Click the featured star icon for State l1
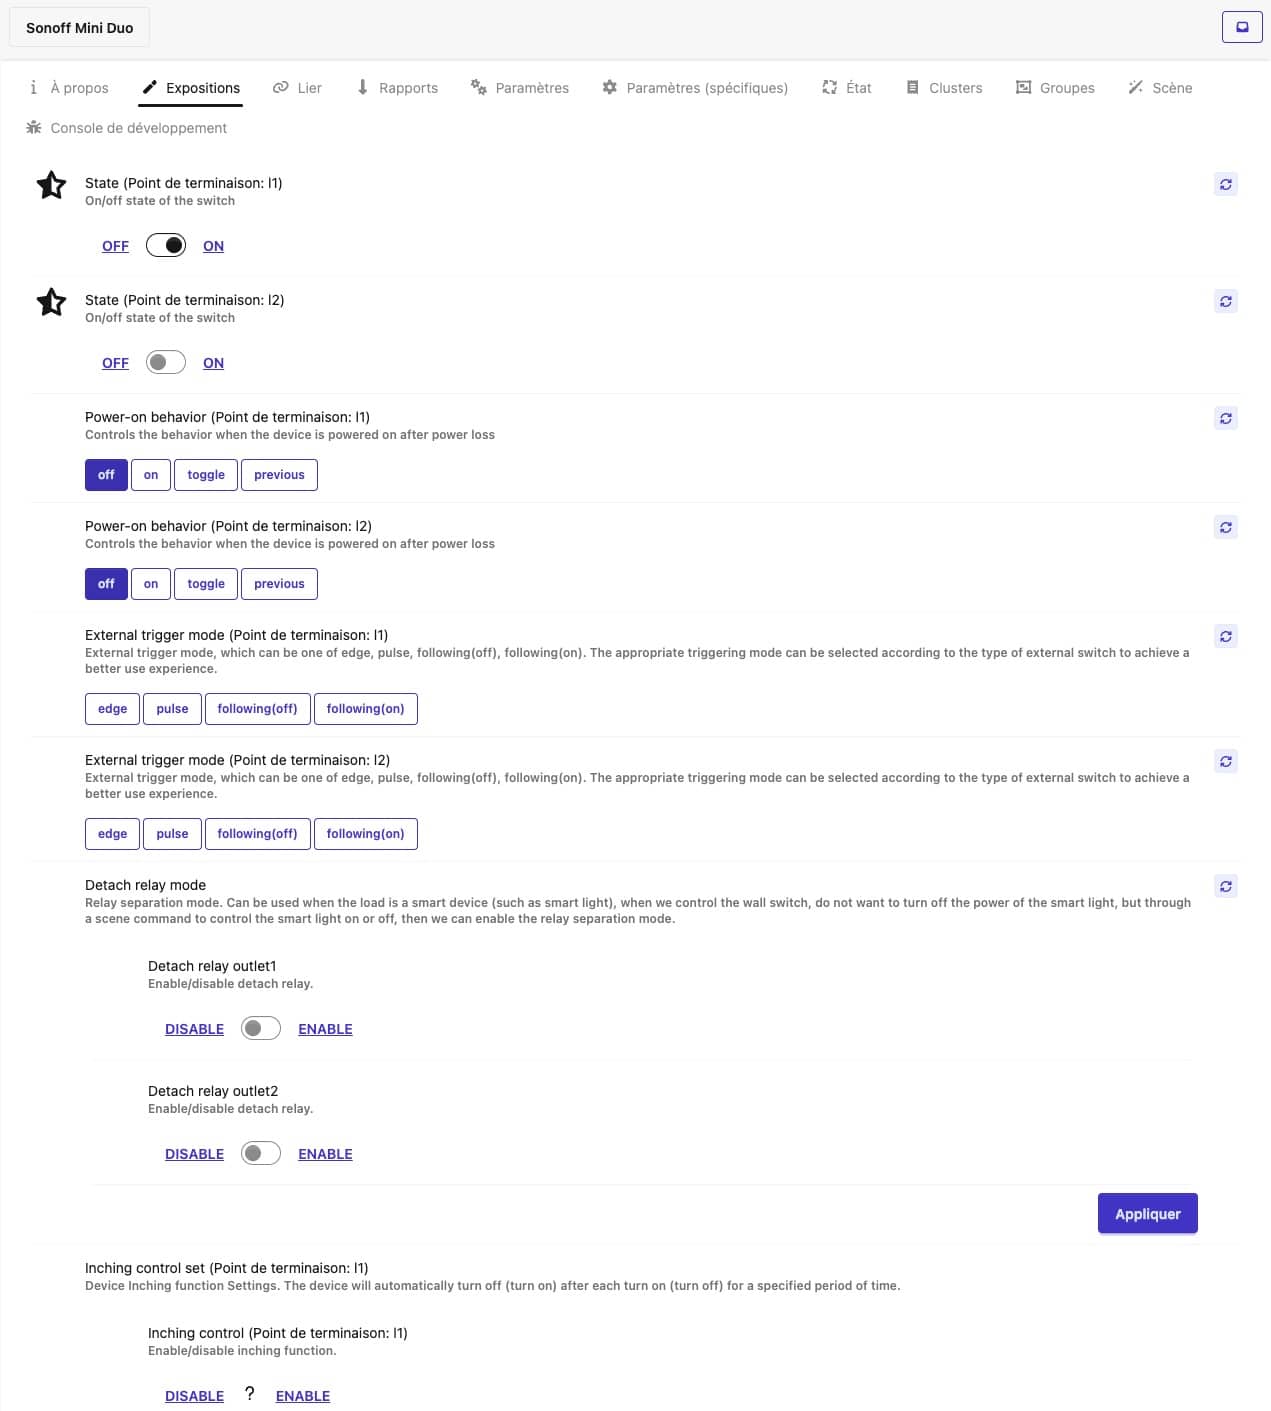Screen dimensions: 1271x1411 click(51, 185)
